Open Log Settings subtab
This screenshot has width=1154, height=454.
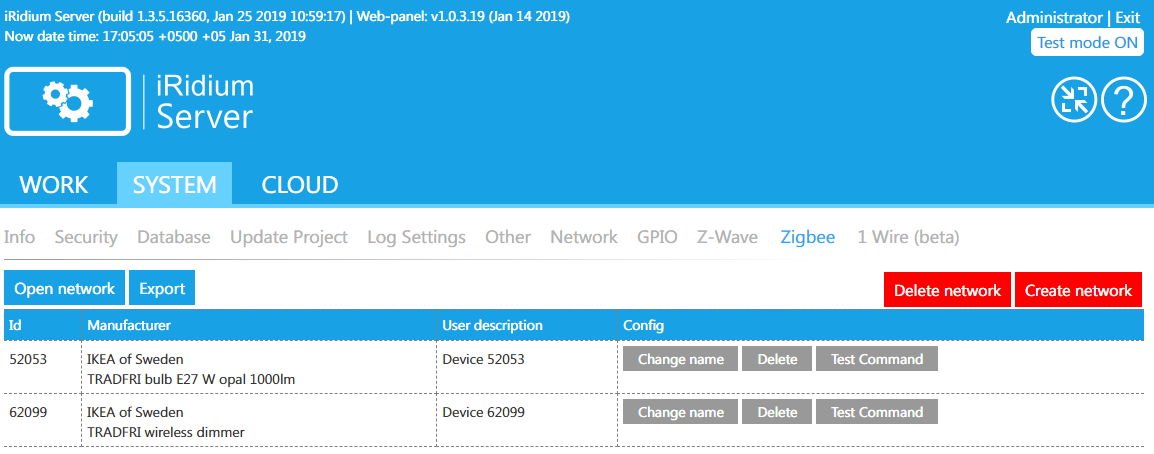point(416,237)
